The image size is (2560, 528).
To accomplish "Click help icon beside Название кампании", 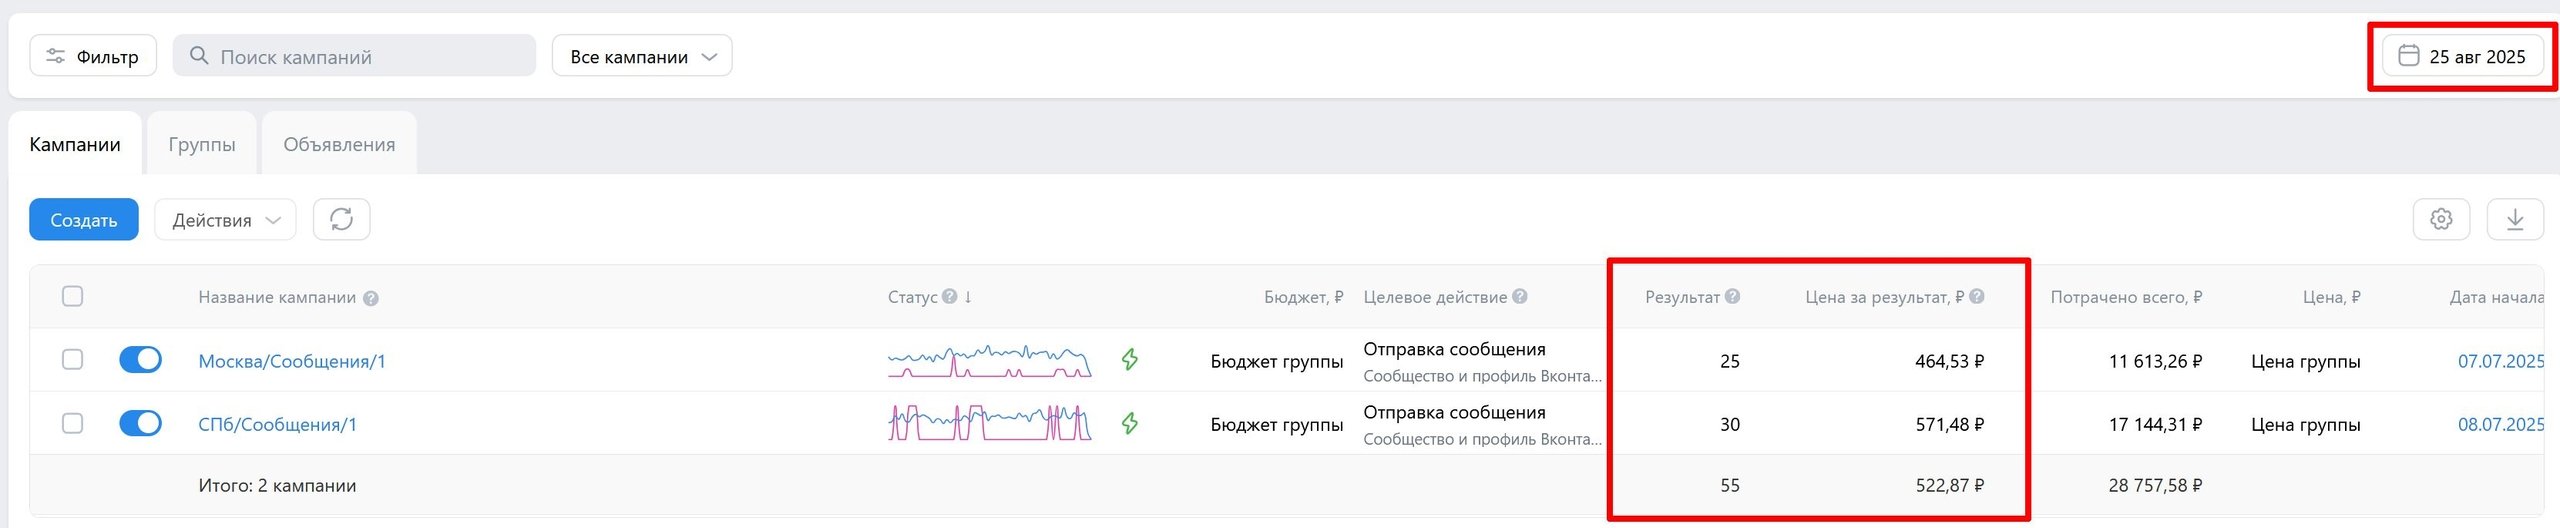I will (371, 298).
